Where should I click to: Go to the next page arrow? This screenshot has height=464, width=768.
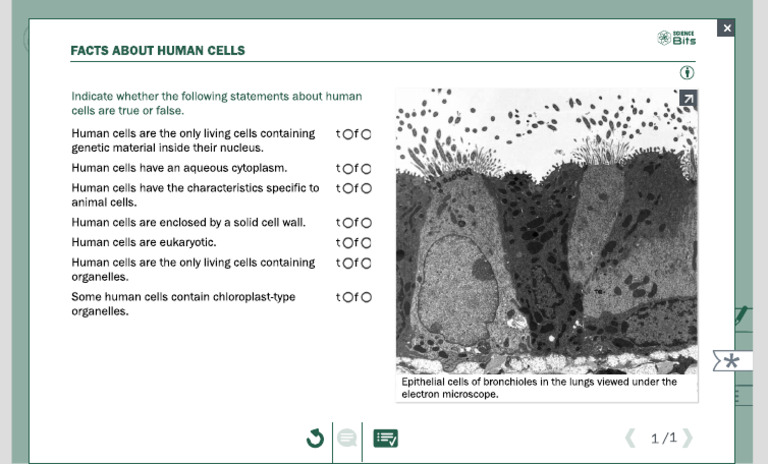[687, 438]
